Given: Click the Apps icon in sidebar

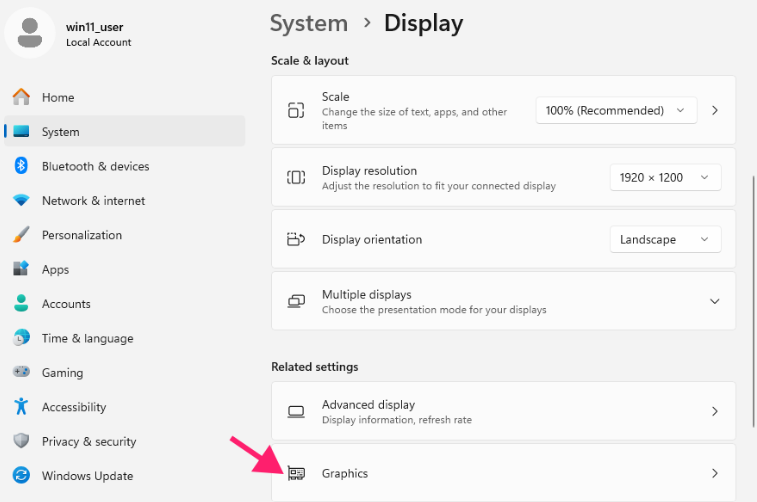Looking at the screenshot, I should click(x=21, y=268).
